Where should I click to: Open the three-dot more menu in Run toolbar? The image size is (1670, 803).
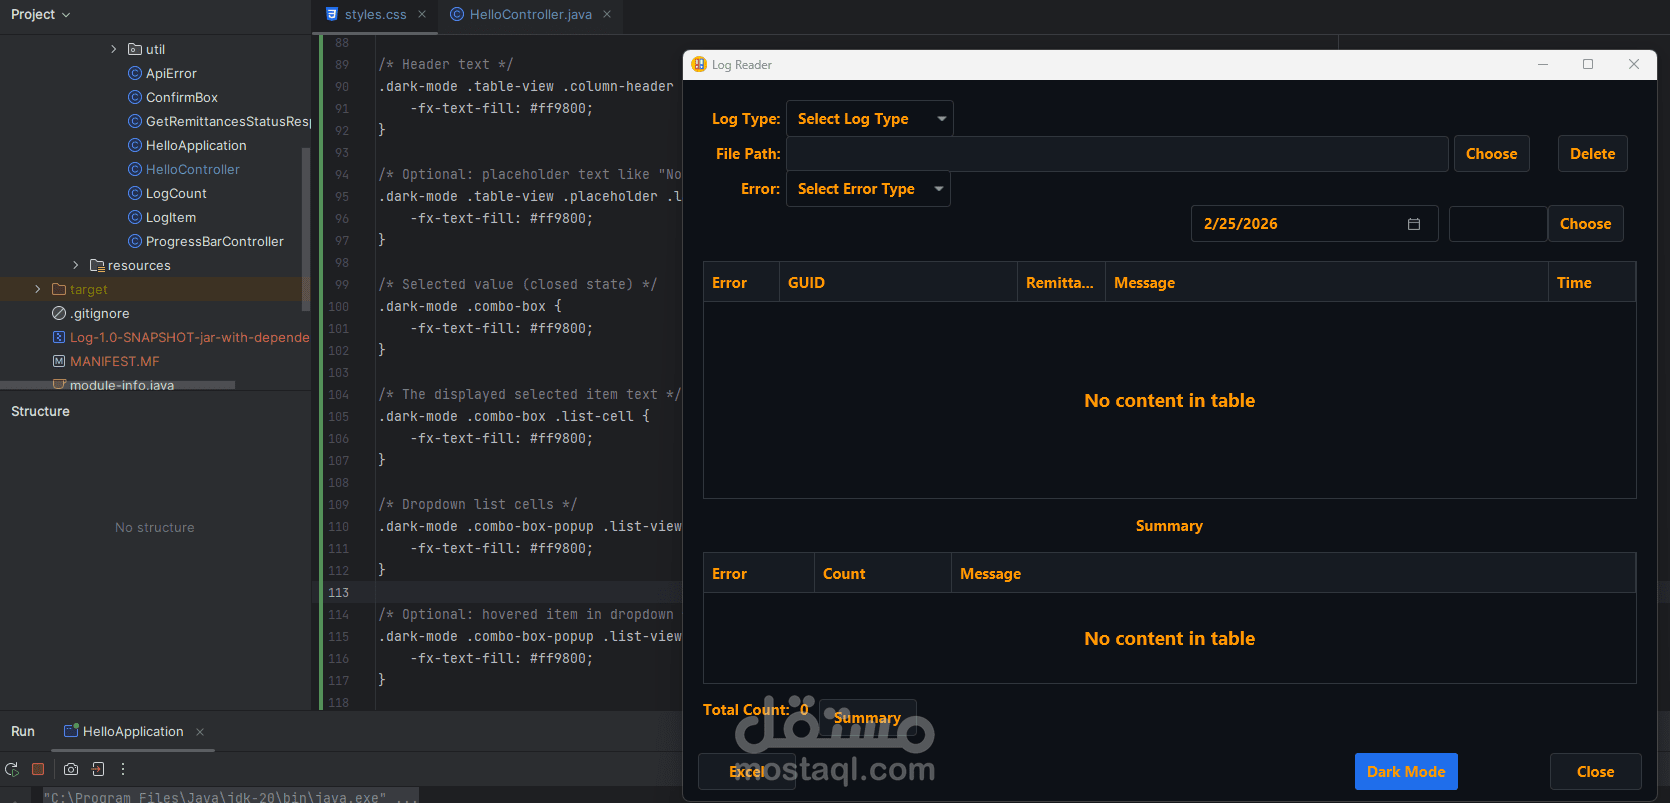123,769
